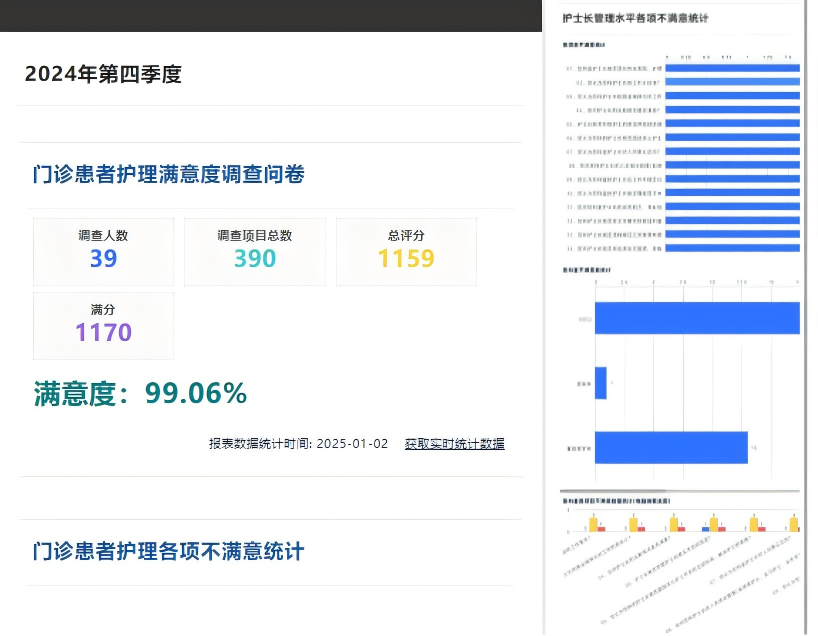Viewport: 818px width, 636px height.
Task: Click the 满分 card showing 1170
Action: 103,325
